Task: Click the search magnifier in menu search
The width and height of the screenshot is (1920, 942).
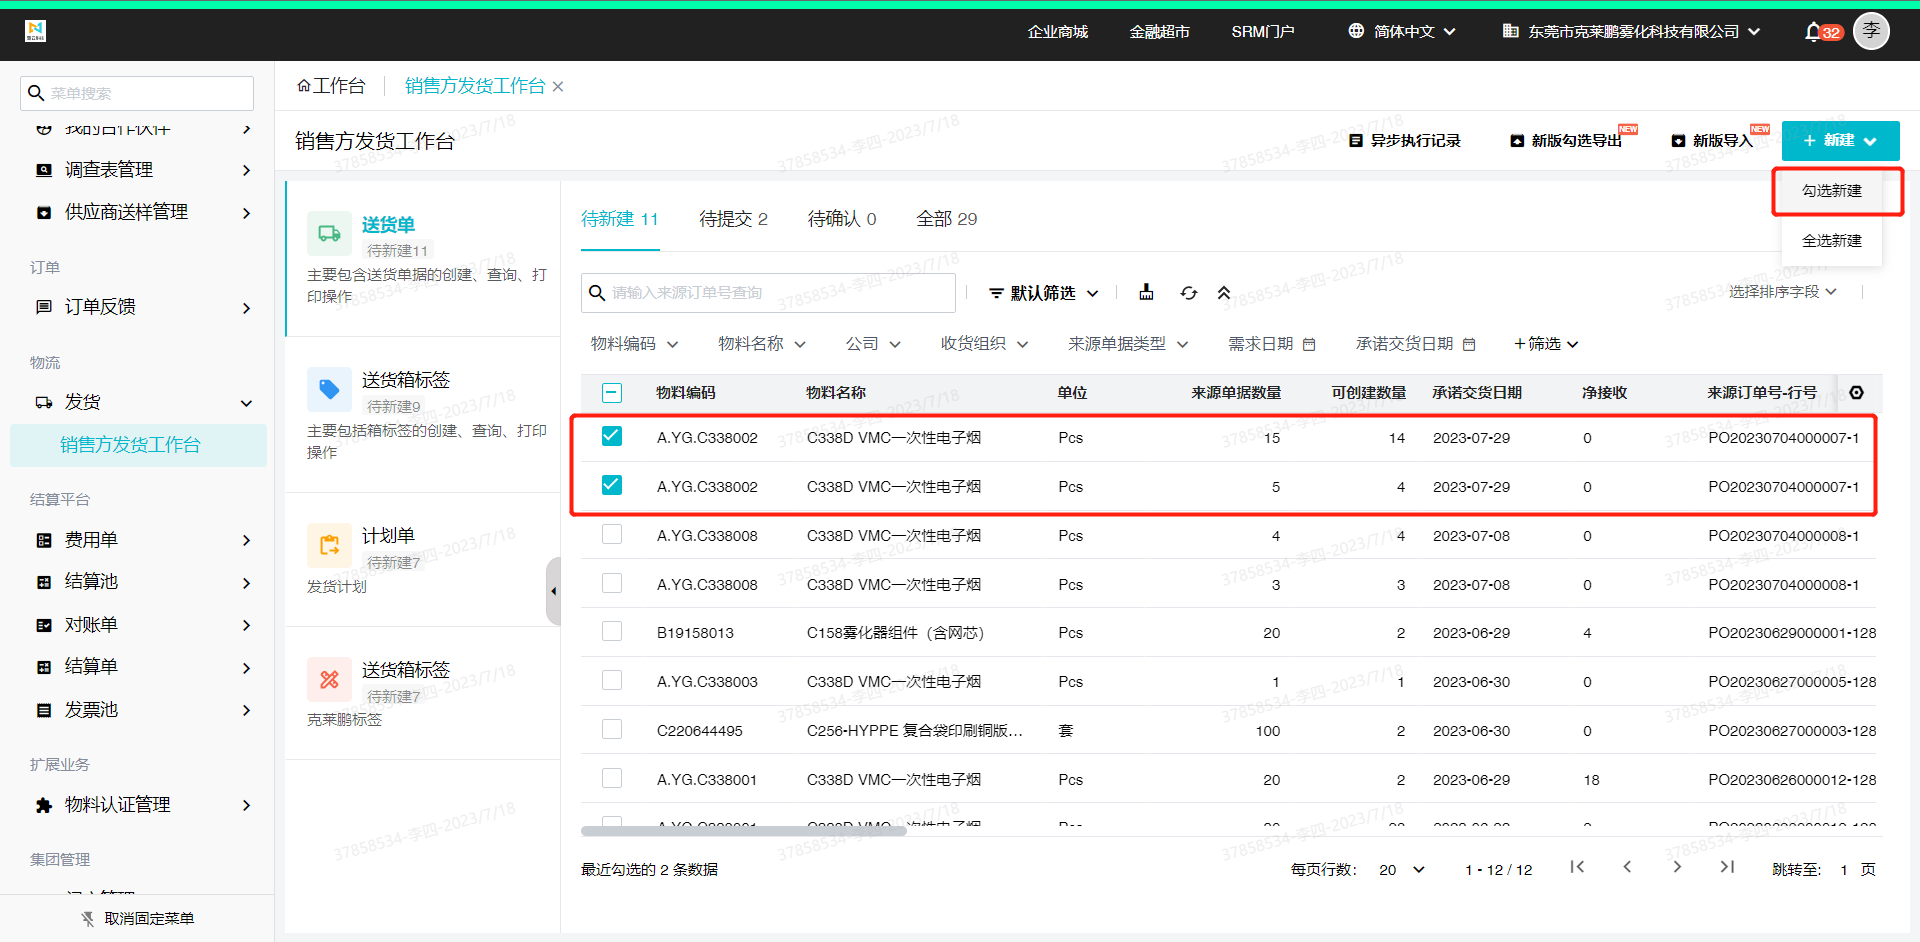Action: (x=36, y=93)
